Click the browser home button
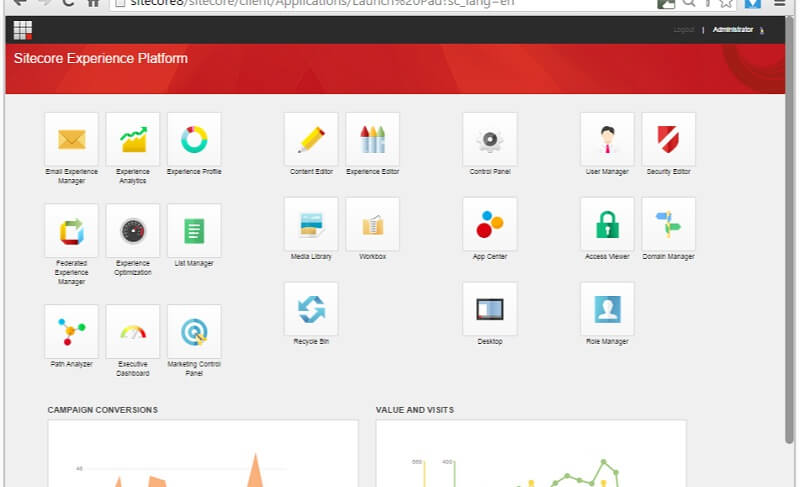Viewport: 800px width, 487px height. pyautogui.click(x=93, y=3)
